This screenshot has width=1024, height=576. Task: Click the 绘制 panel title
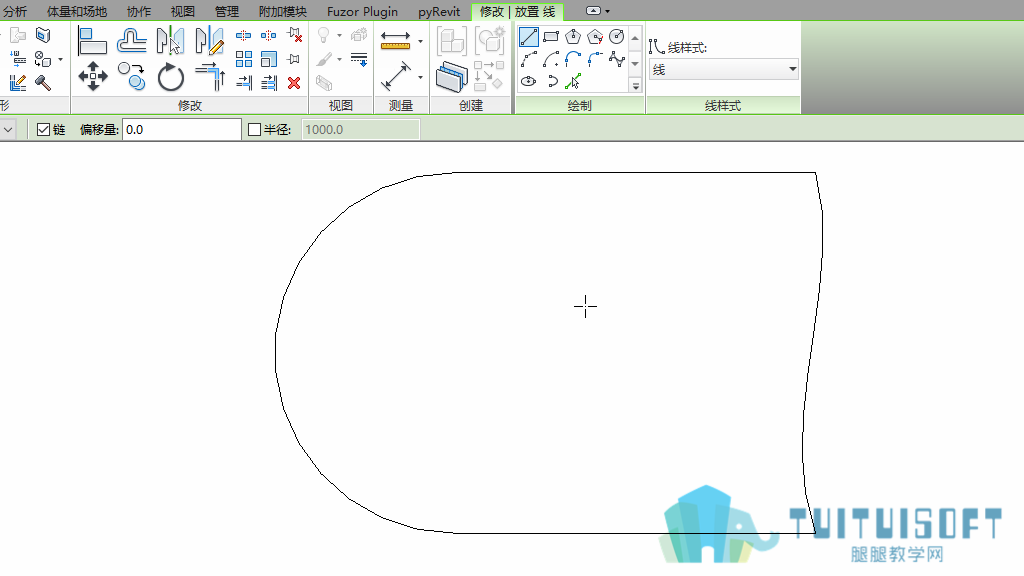coord(579,105)
